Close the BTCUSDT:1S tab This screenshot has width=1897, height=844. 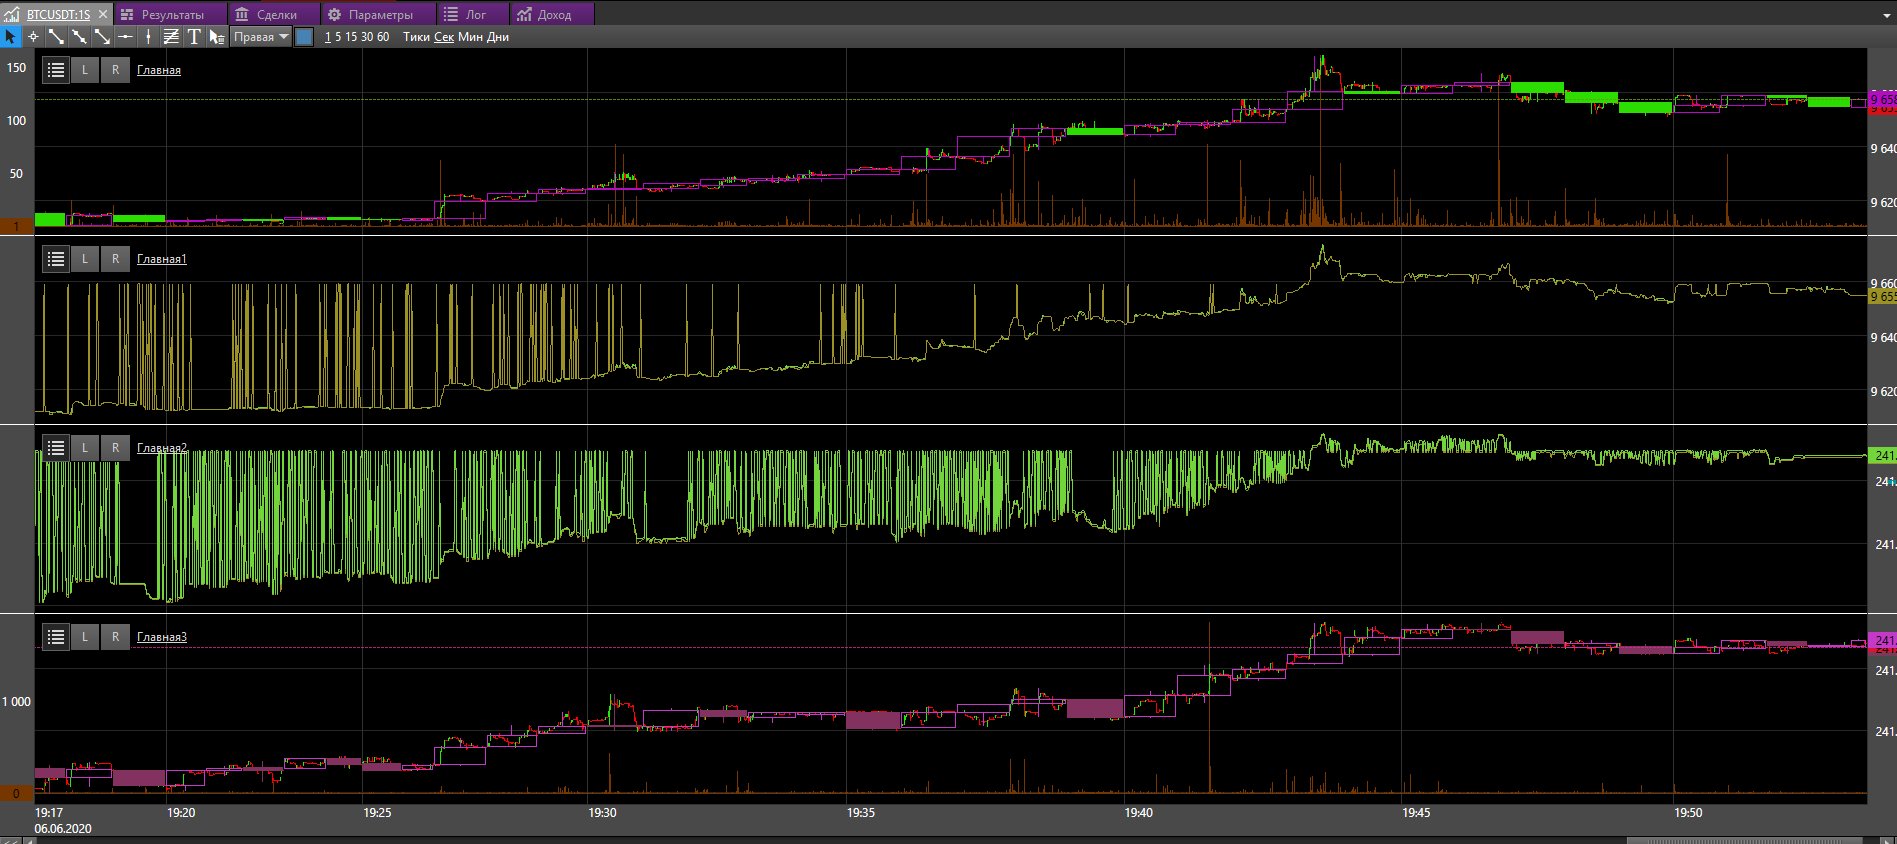tap(102, 15)
